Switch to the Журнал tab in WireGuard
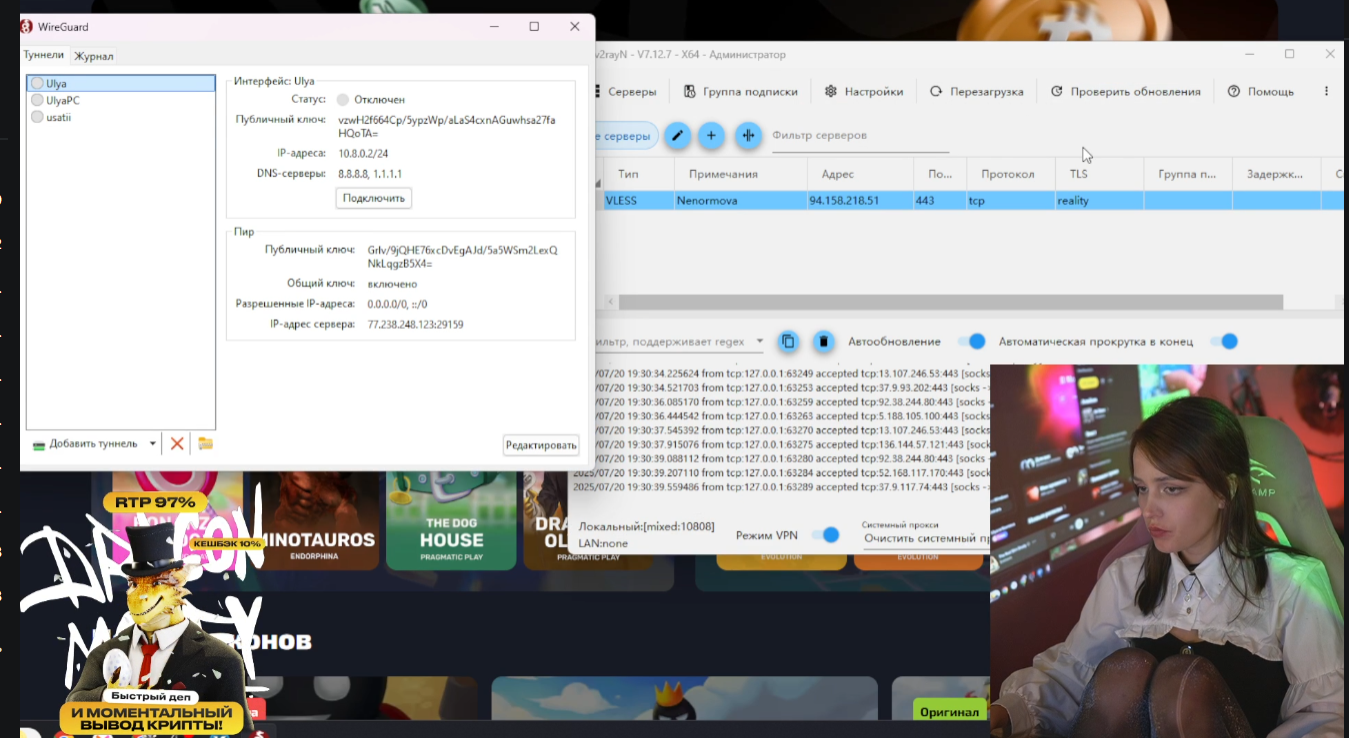This screenshot has height=738, width=1349. [x=93, y=56]
